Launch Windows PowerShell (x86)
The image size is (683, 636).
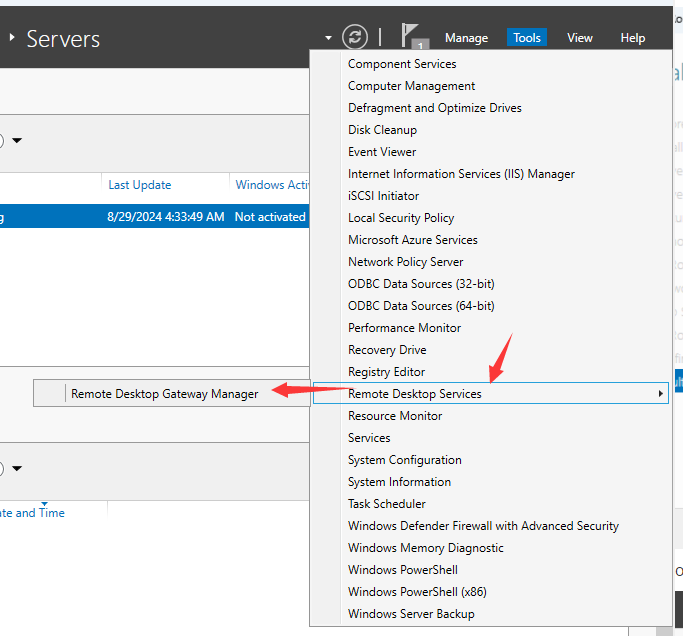pyautogui.click(x=417, y=592)
